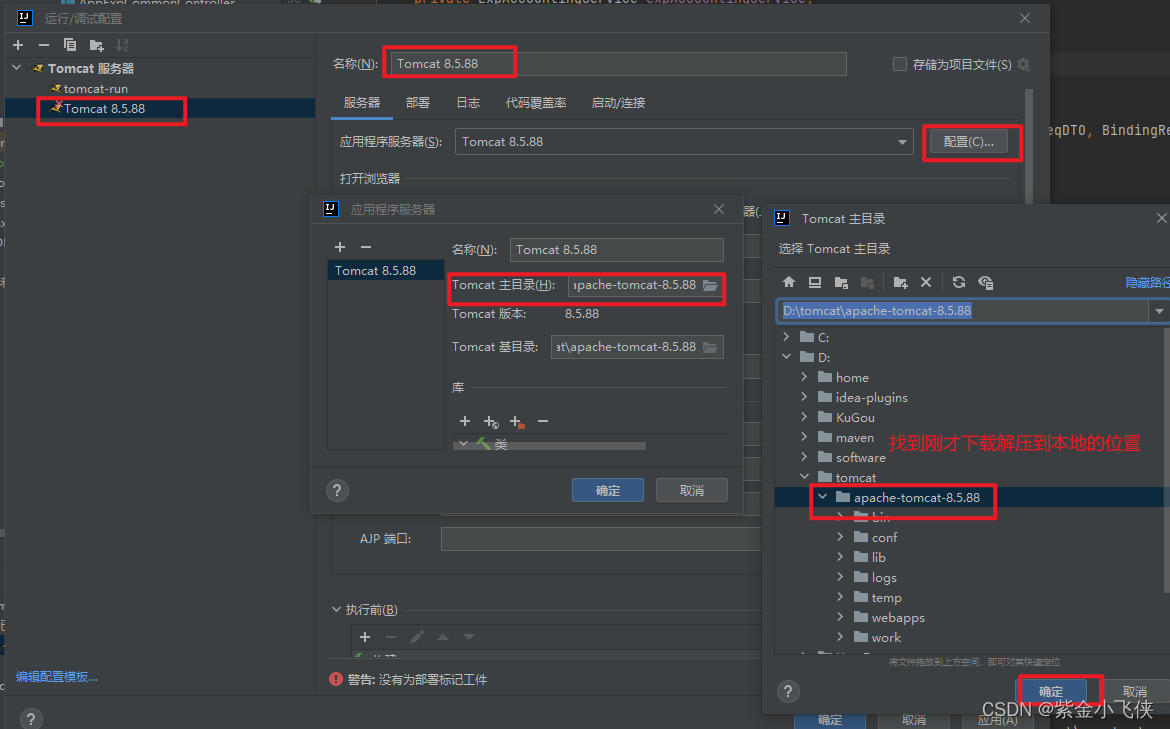Click the plus icon in 应用程序服务器 dialog
The width and height of the screenshot is (1170, 729).
[340, 247]
